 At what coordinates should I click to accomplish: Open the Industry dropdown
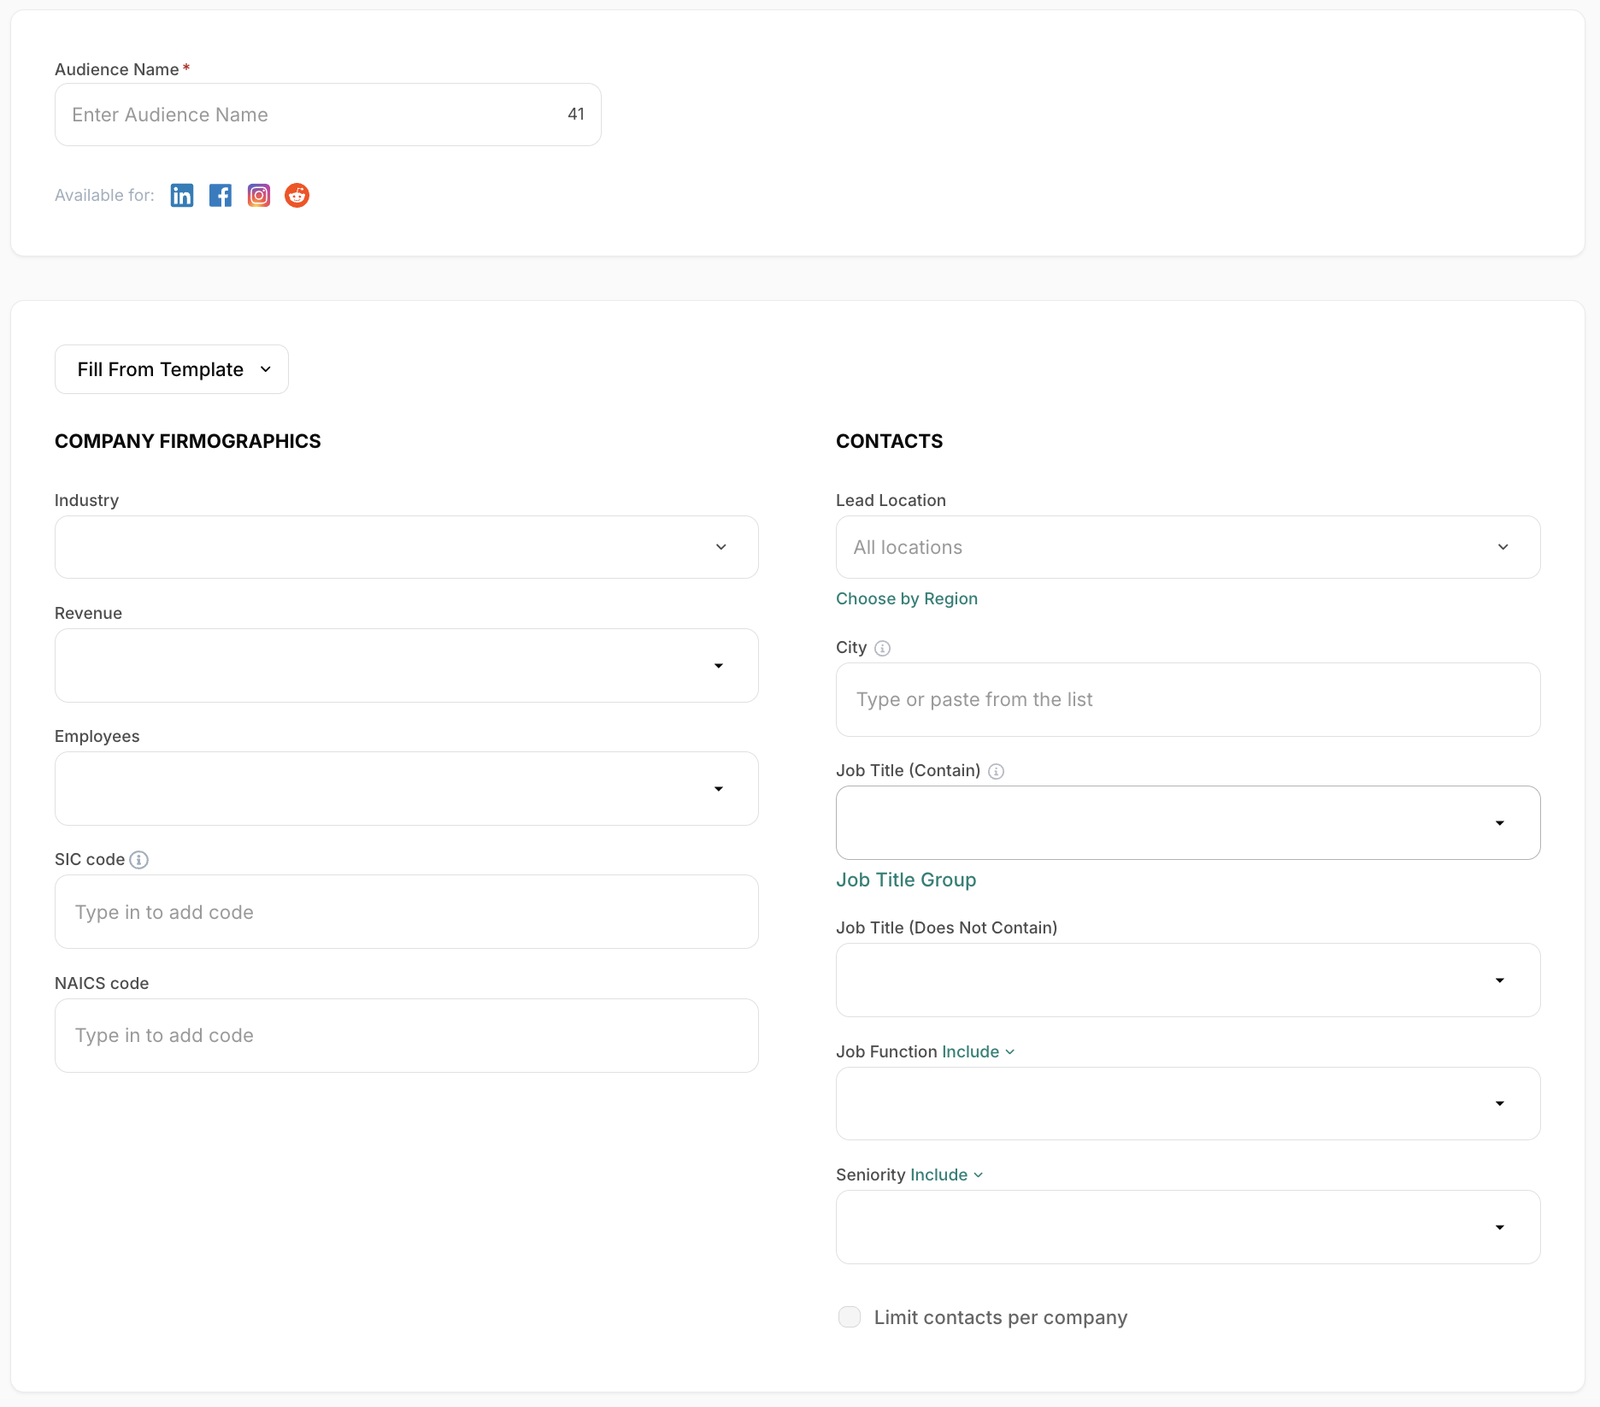tap(406, 547)
